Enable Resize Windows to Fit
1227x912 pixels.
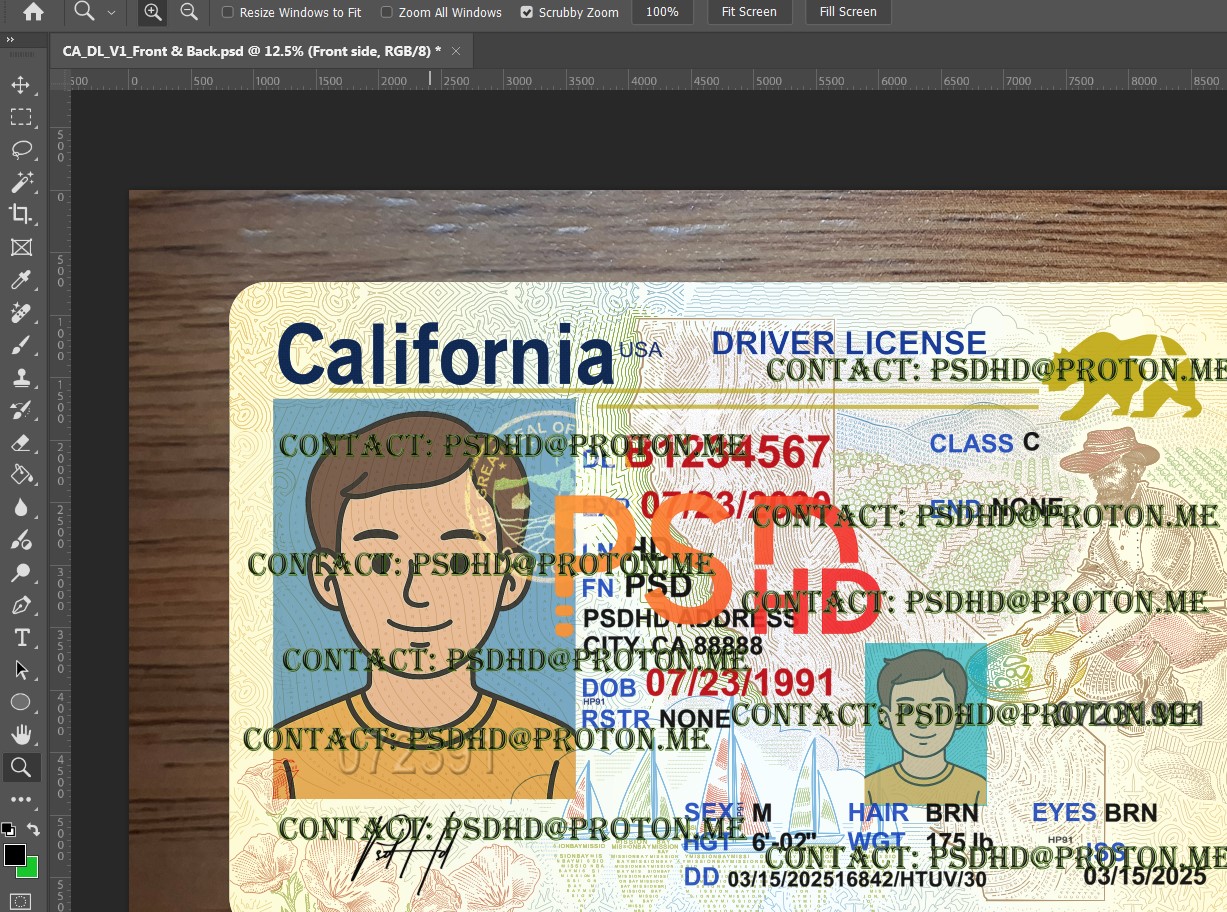click(x=228, y=12)
